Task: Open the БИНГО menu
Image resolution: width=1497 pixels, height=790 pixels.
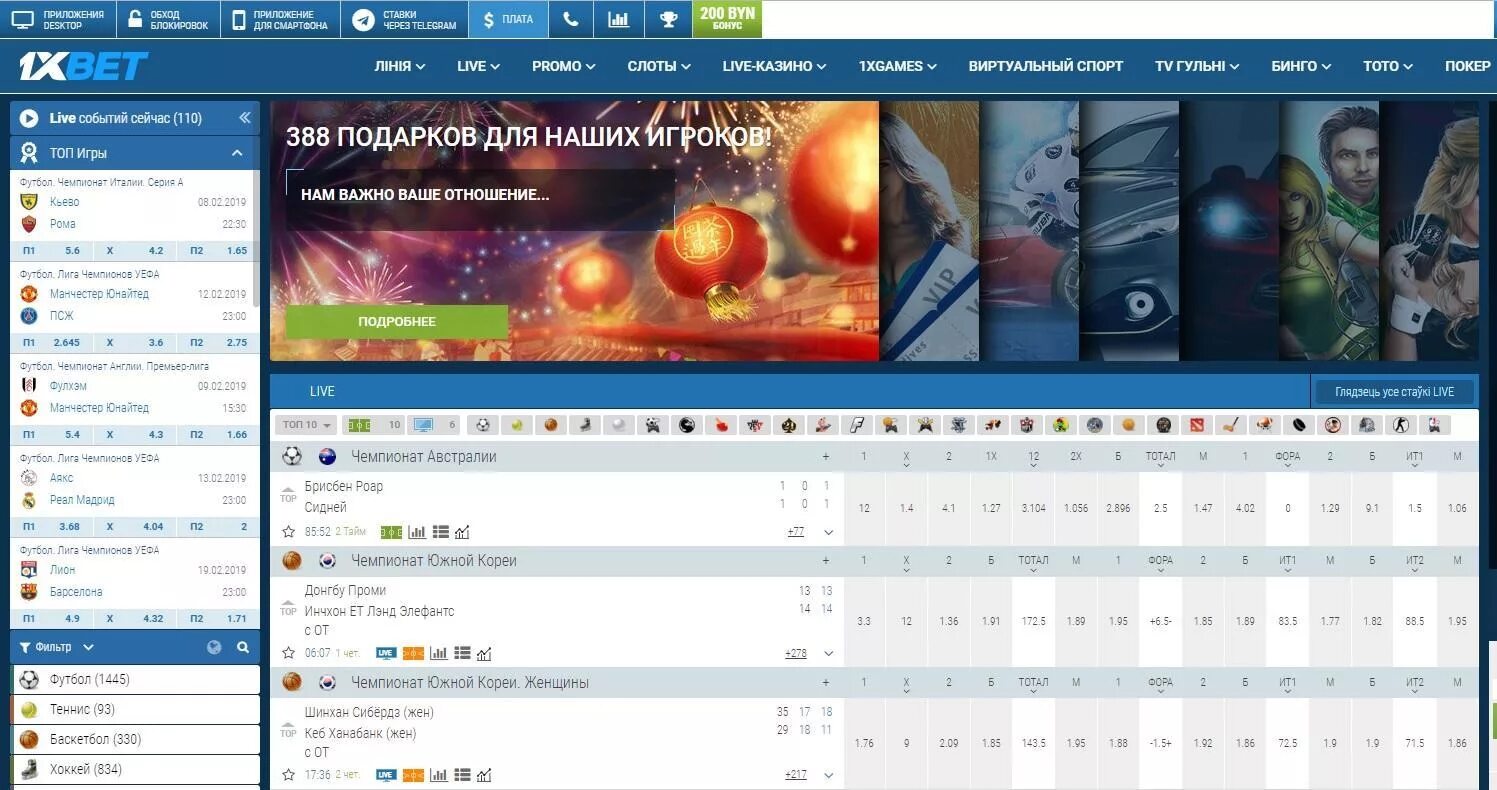Action: point(1301,66)
